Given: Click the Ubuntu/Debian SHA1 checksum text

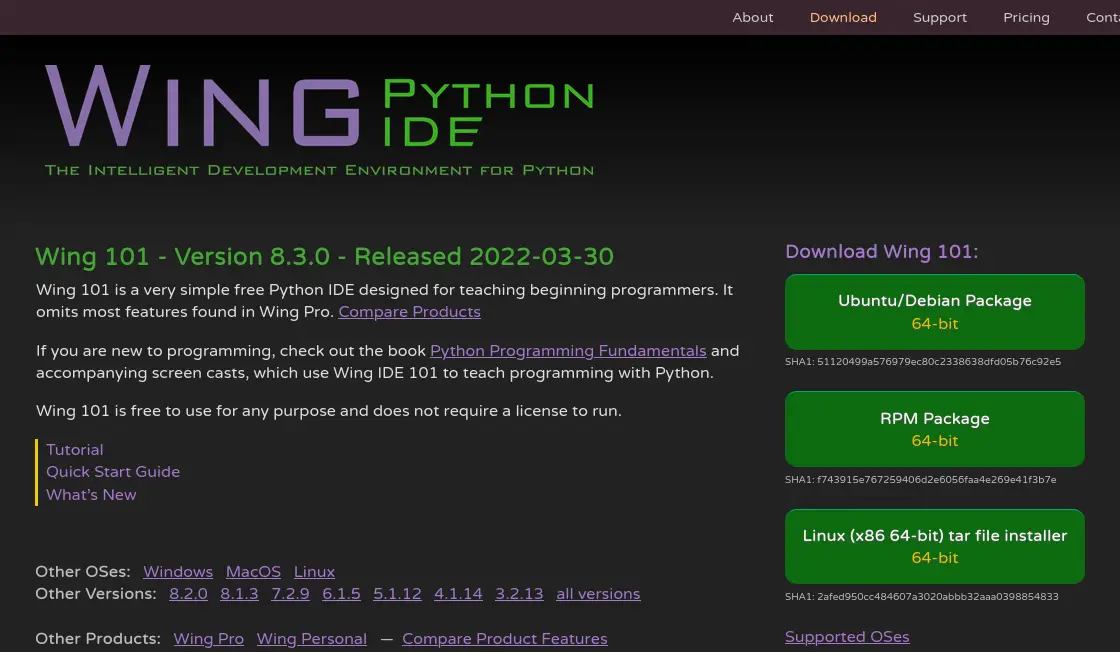Looking at the screenshot, I should (923, 362).
